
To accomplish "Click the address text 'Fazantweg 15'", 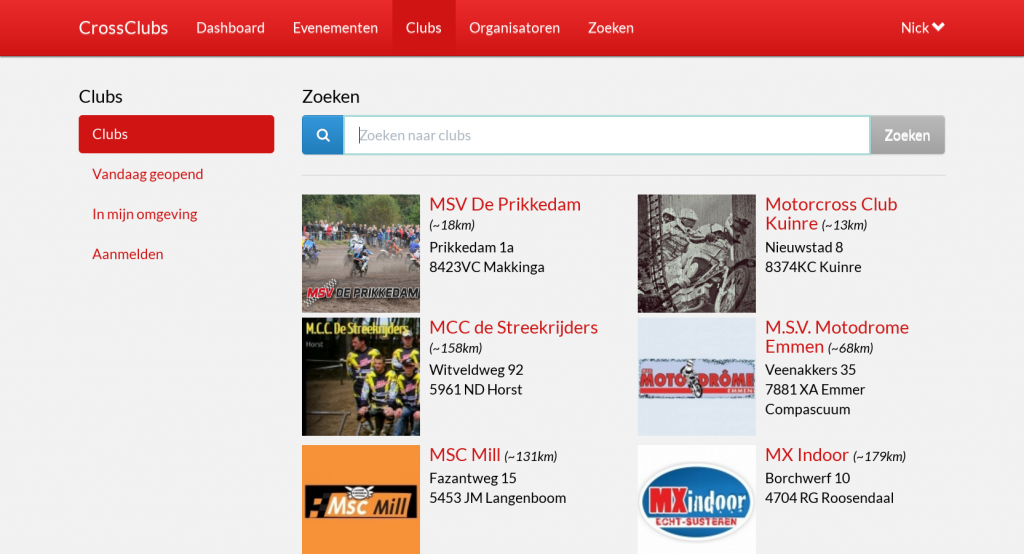I will (473, 478).
